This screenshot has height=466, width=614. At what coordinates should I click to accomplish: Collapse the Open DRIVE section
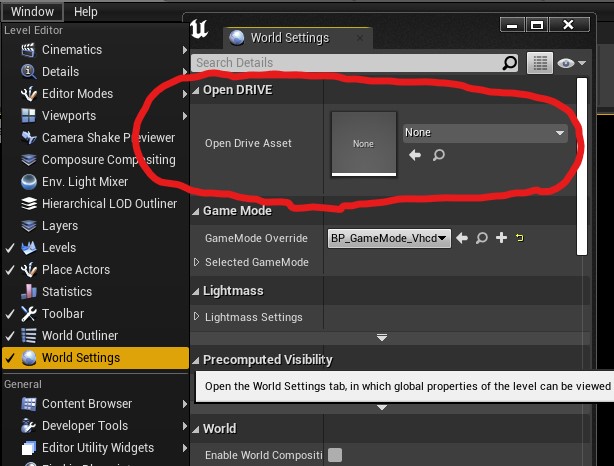pyautogui.click(x=196, y=91)
